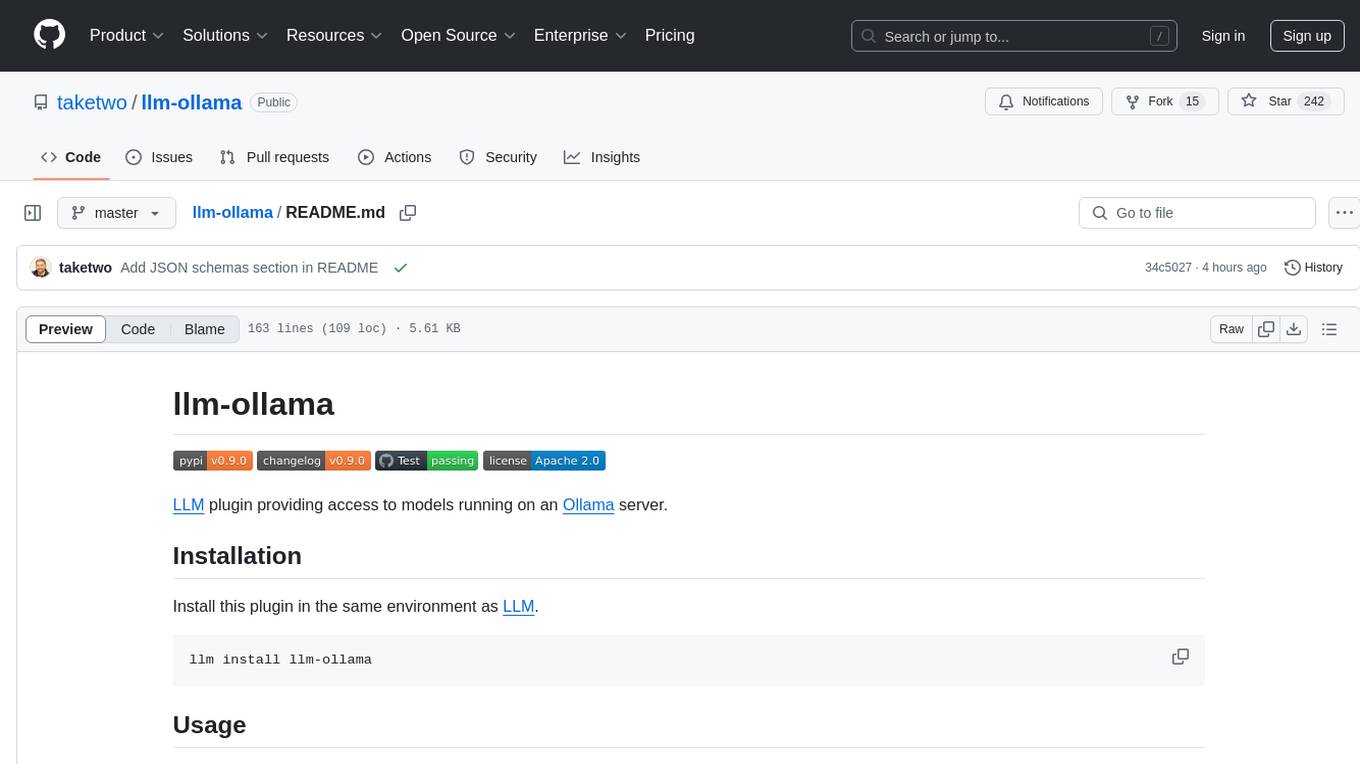Open the taketwo commit author link

coord(86,268)
